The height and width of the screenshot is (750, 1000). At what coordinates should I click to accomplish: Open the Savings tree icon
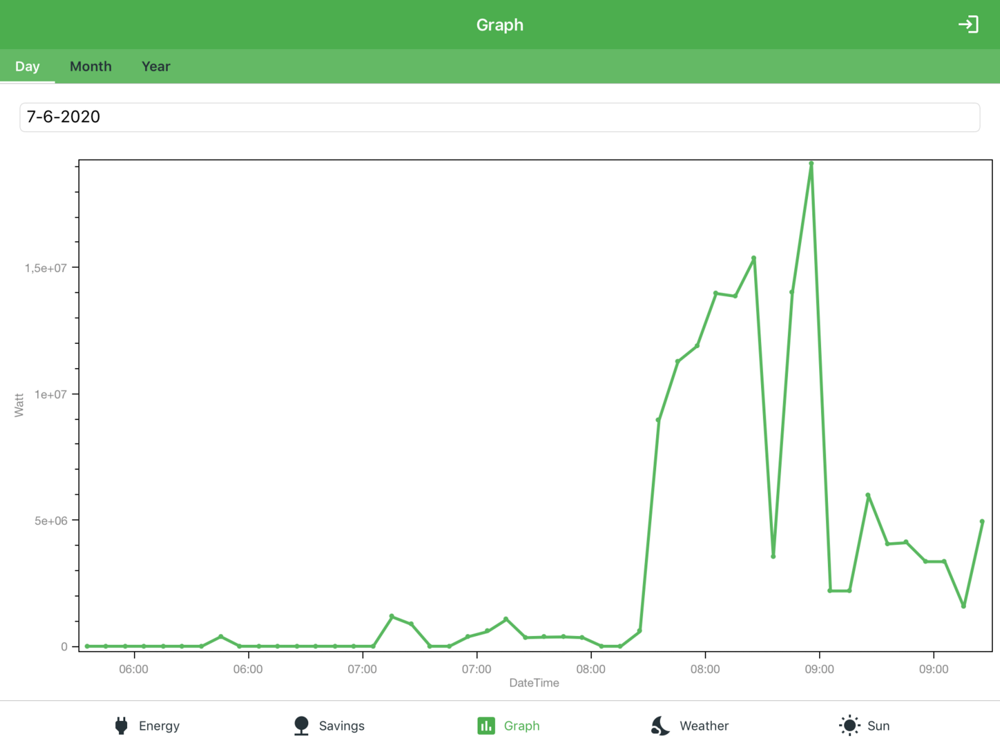click(x=301, y=725)
